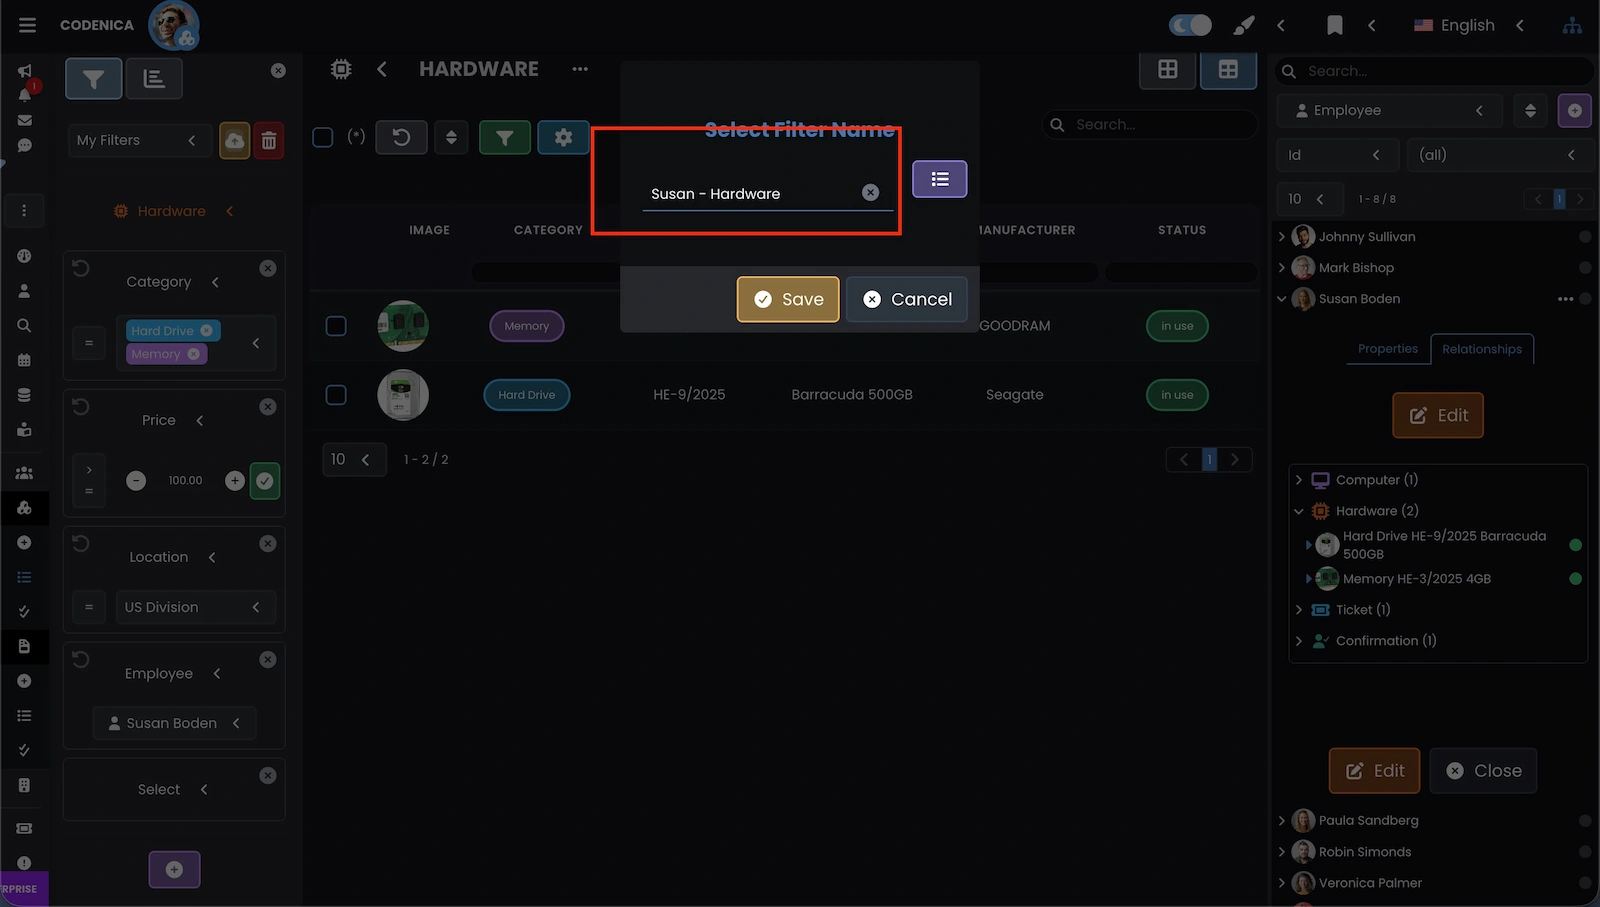Check the checkbox on the Seagate hard drive row

coord(335,394)
